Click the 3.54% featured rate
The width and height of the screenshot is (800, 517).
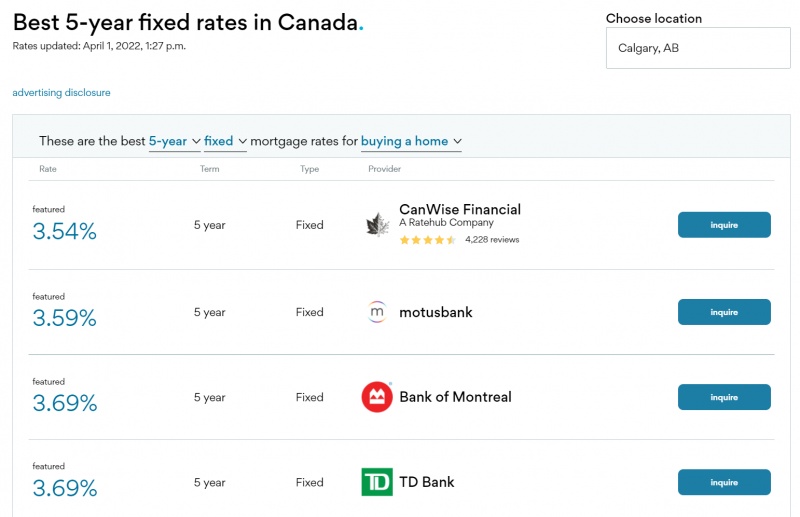(65, 231)
